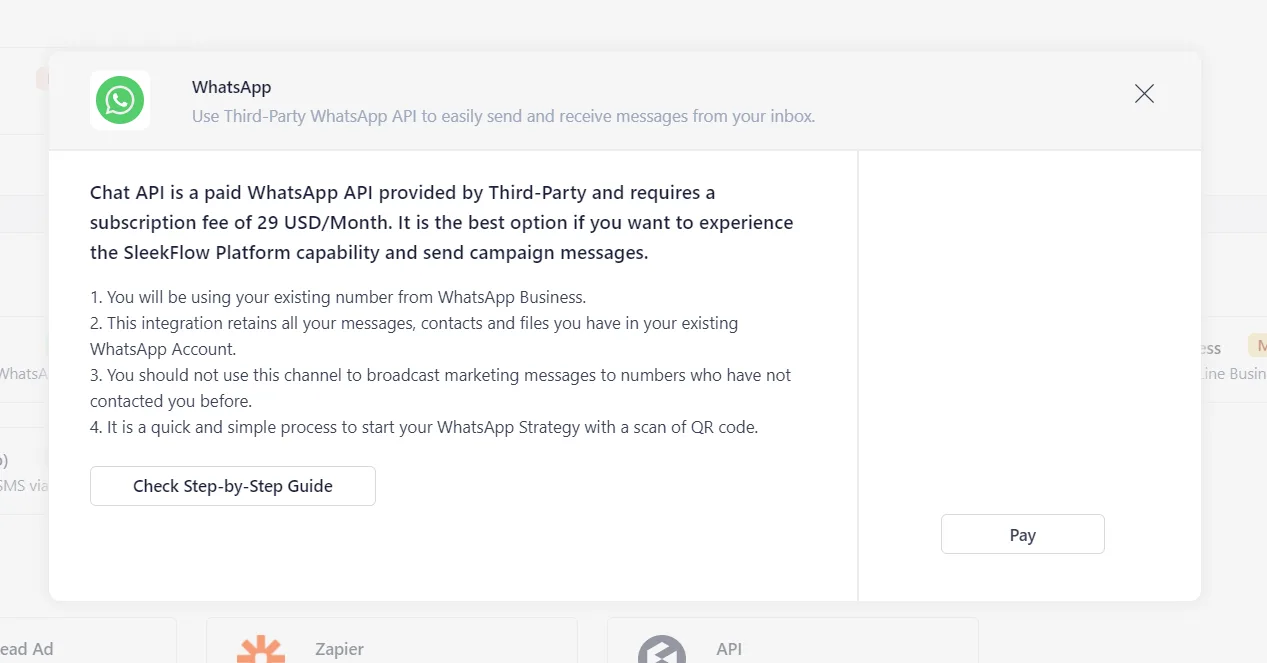Click the yellow badge at the right edge
Viewport: 1267px width, 663px height.
1257,346
